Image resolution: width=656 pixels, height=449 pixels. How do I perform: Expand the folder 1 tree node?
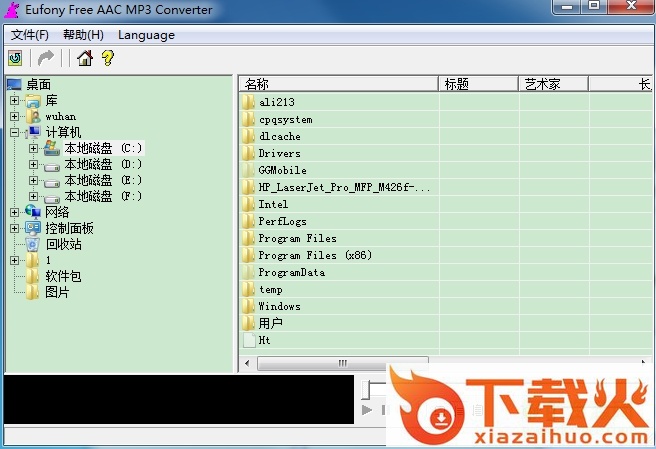[x=14, y=260]
